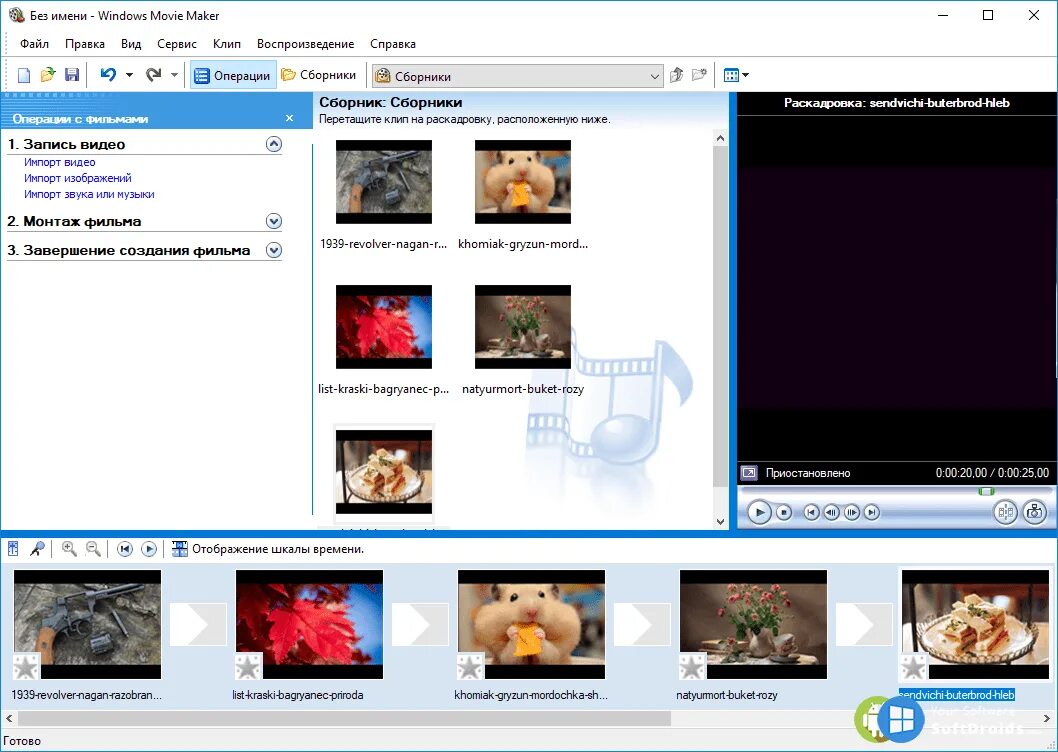Create a new project with the blank page icon
Viewport: 1058px width, 752px height.
(x=24, y=75)
